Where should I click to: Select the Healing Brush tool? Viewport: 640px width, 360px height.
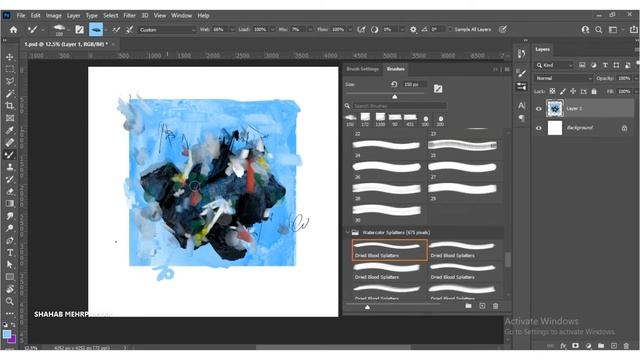coord(9,142)
